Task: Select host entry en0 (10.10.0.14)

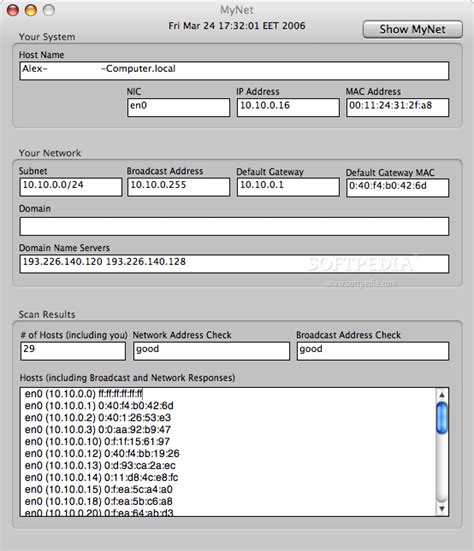Action: click(x=101, y=478)
